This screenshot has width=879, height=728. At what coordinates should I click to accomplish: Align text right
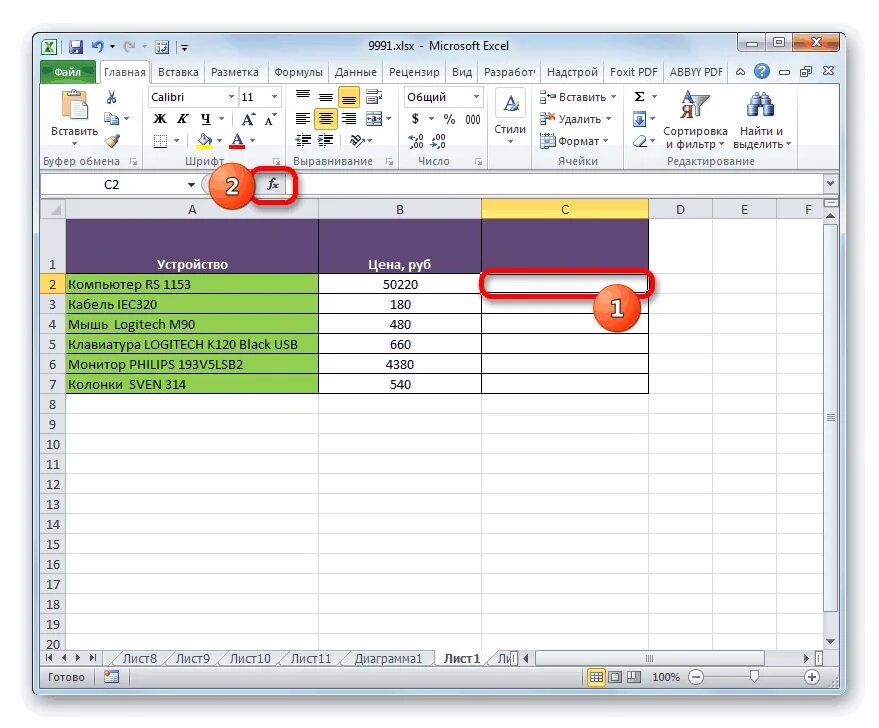[x=349, y=119]
